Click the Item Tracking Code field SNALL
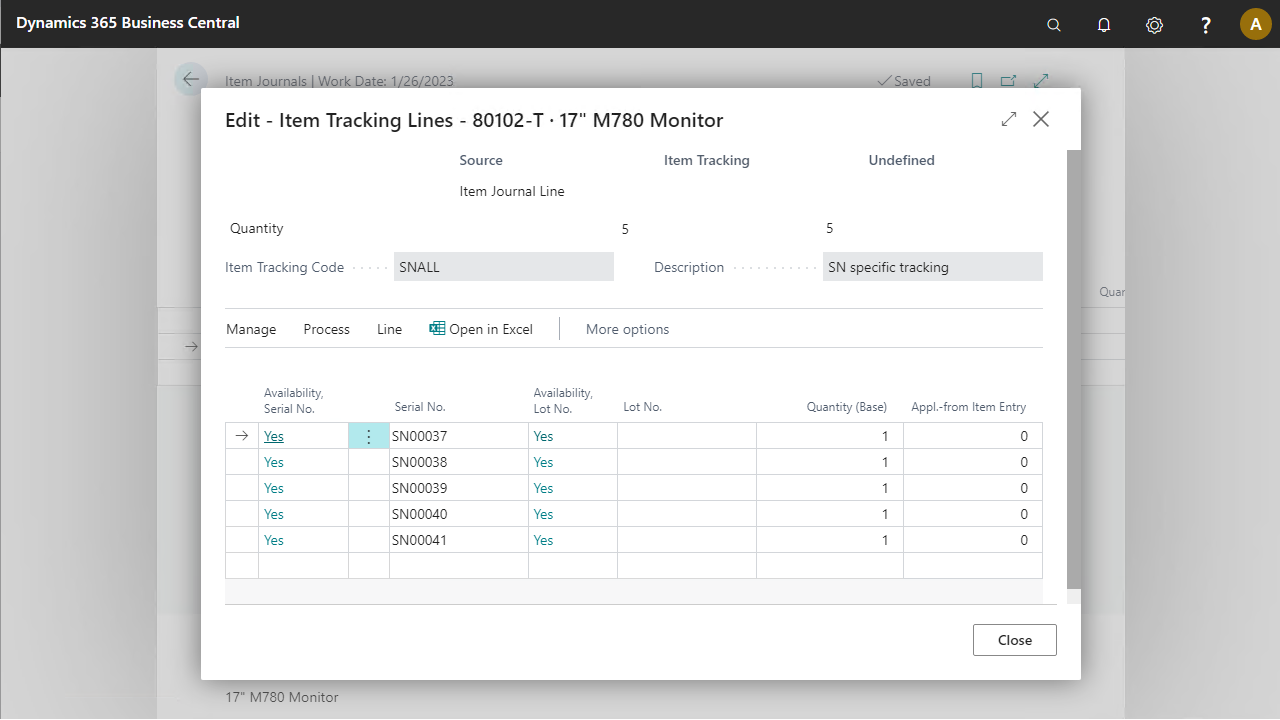Image resolution: width=1280 pixels, height=720 pixels. [x=504, y=267]
